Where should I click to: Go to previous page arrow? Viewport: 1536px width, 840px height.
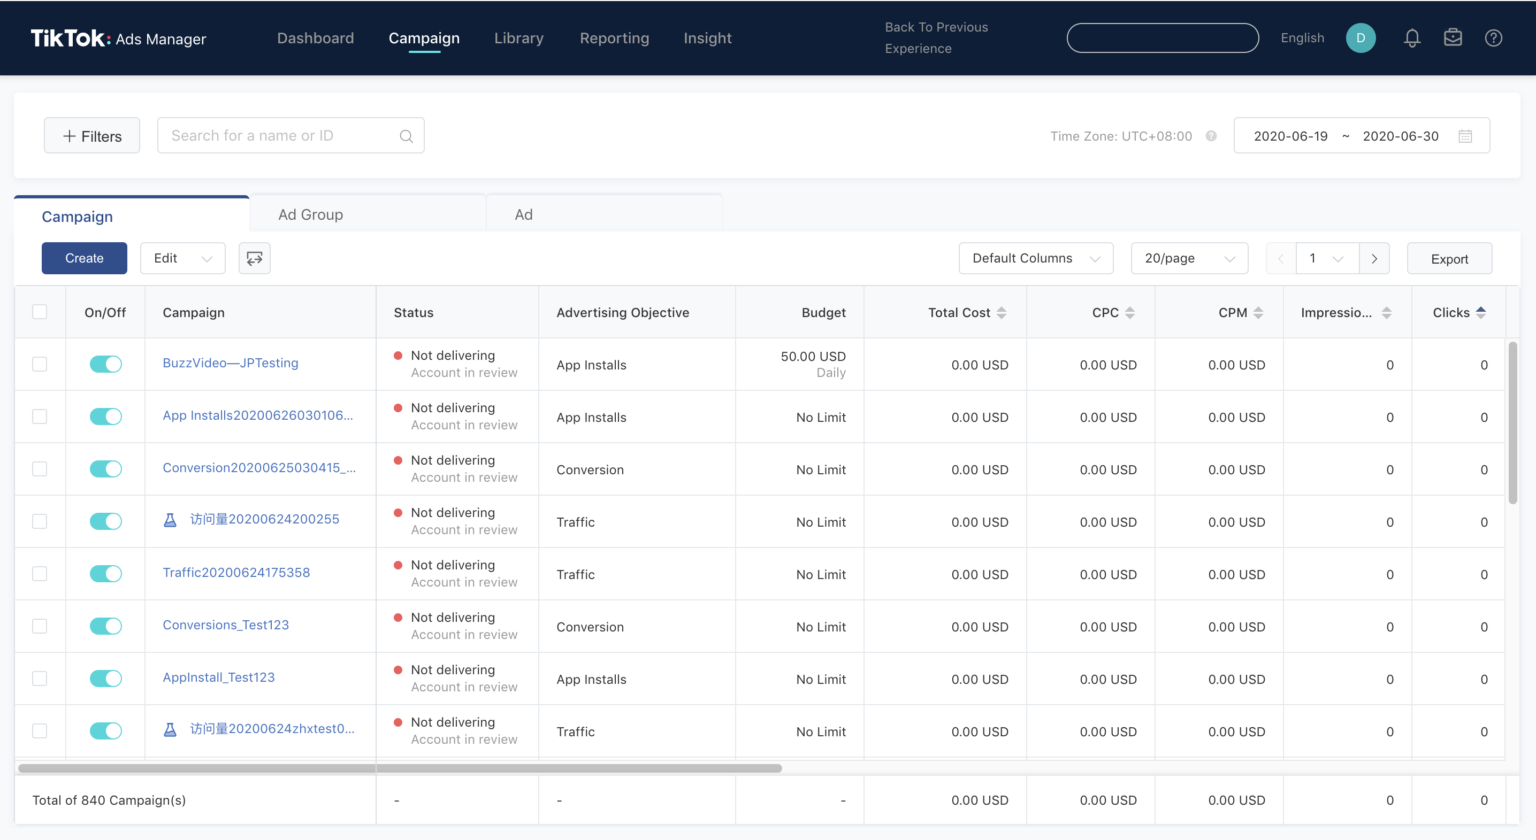tap(1280, 258)
